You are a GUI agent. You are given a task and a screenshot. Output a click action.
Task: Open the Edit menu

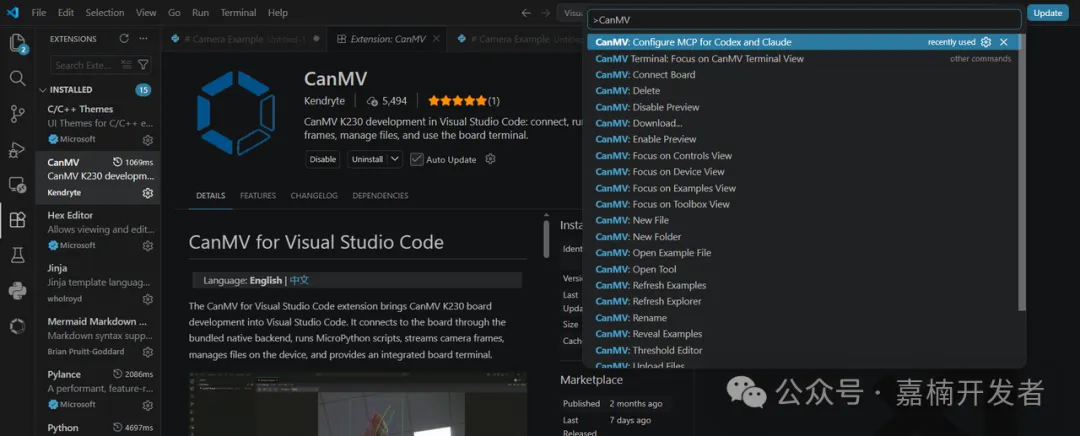point(66,12)
